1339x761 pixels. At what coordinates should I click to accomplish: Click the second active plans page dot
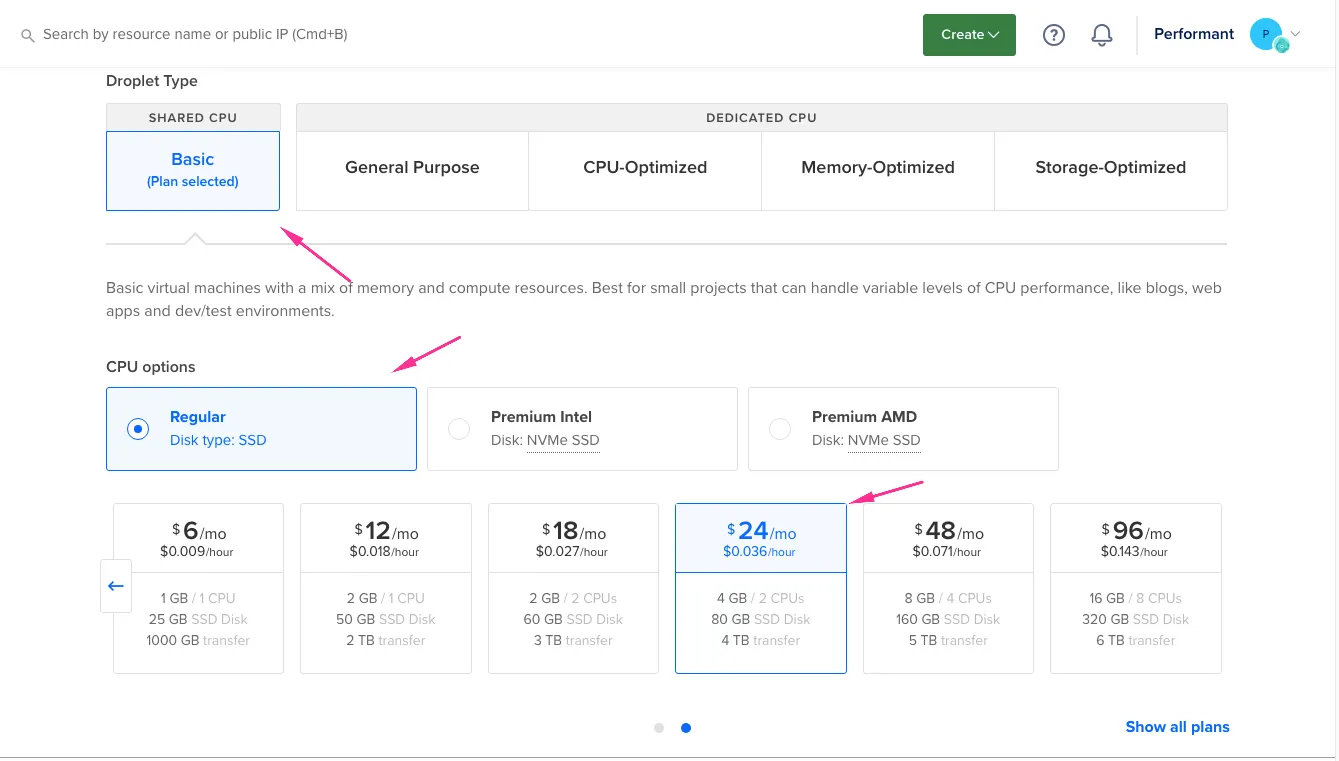point(686,728)
